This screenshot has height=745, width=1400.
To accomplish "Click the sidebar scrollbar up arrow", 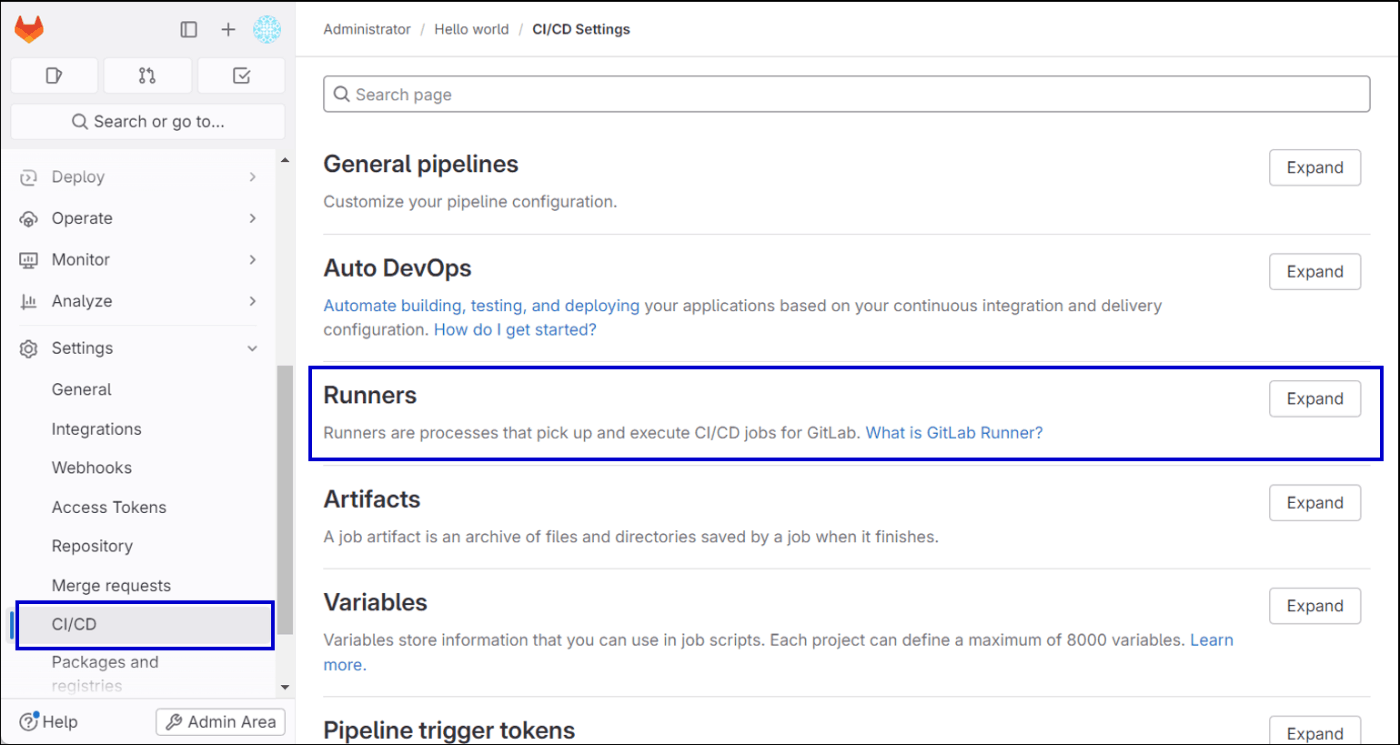I will (285, 160).
